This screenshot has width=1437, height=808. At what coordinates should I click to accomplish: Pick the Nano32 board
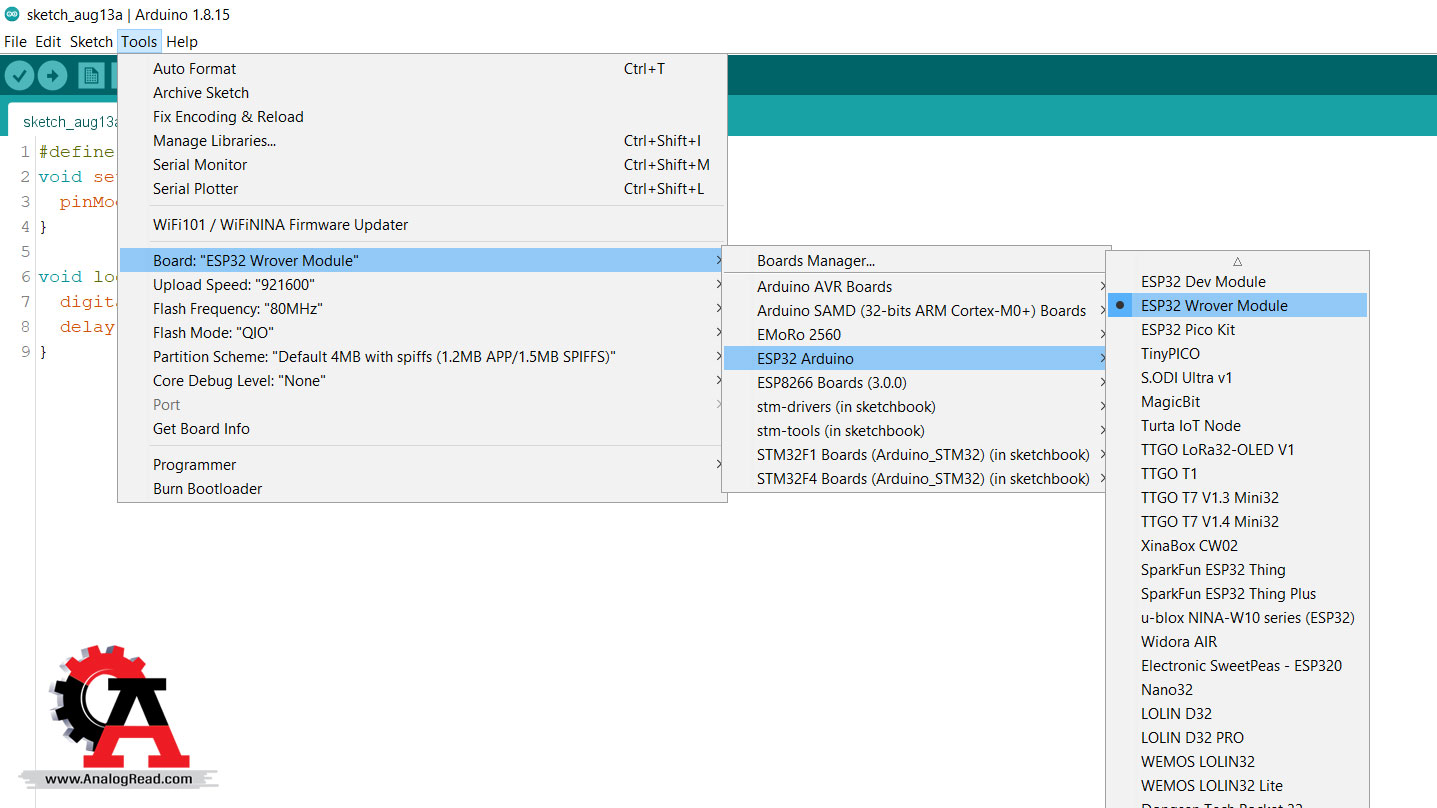click(x=1237, y=690)
